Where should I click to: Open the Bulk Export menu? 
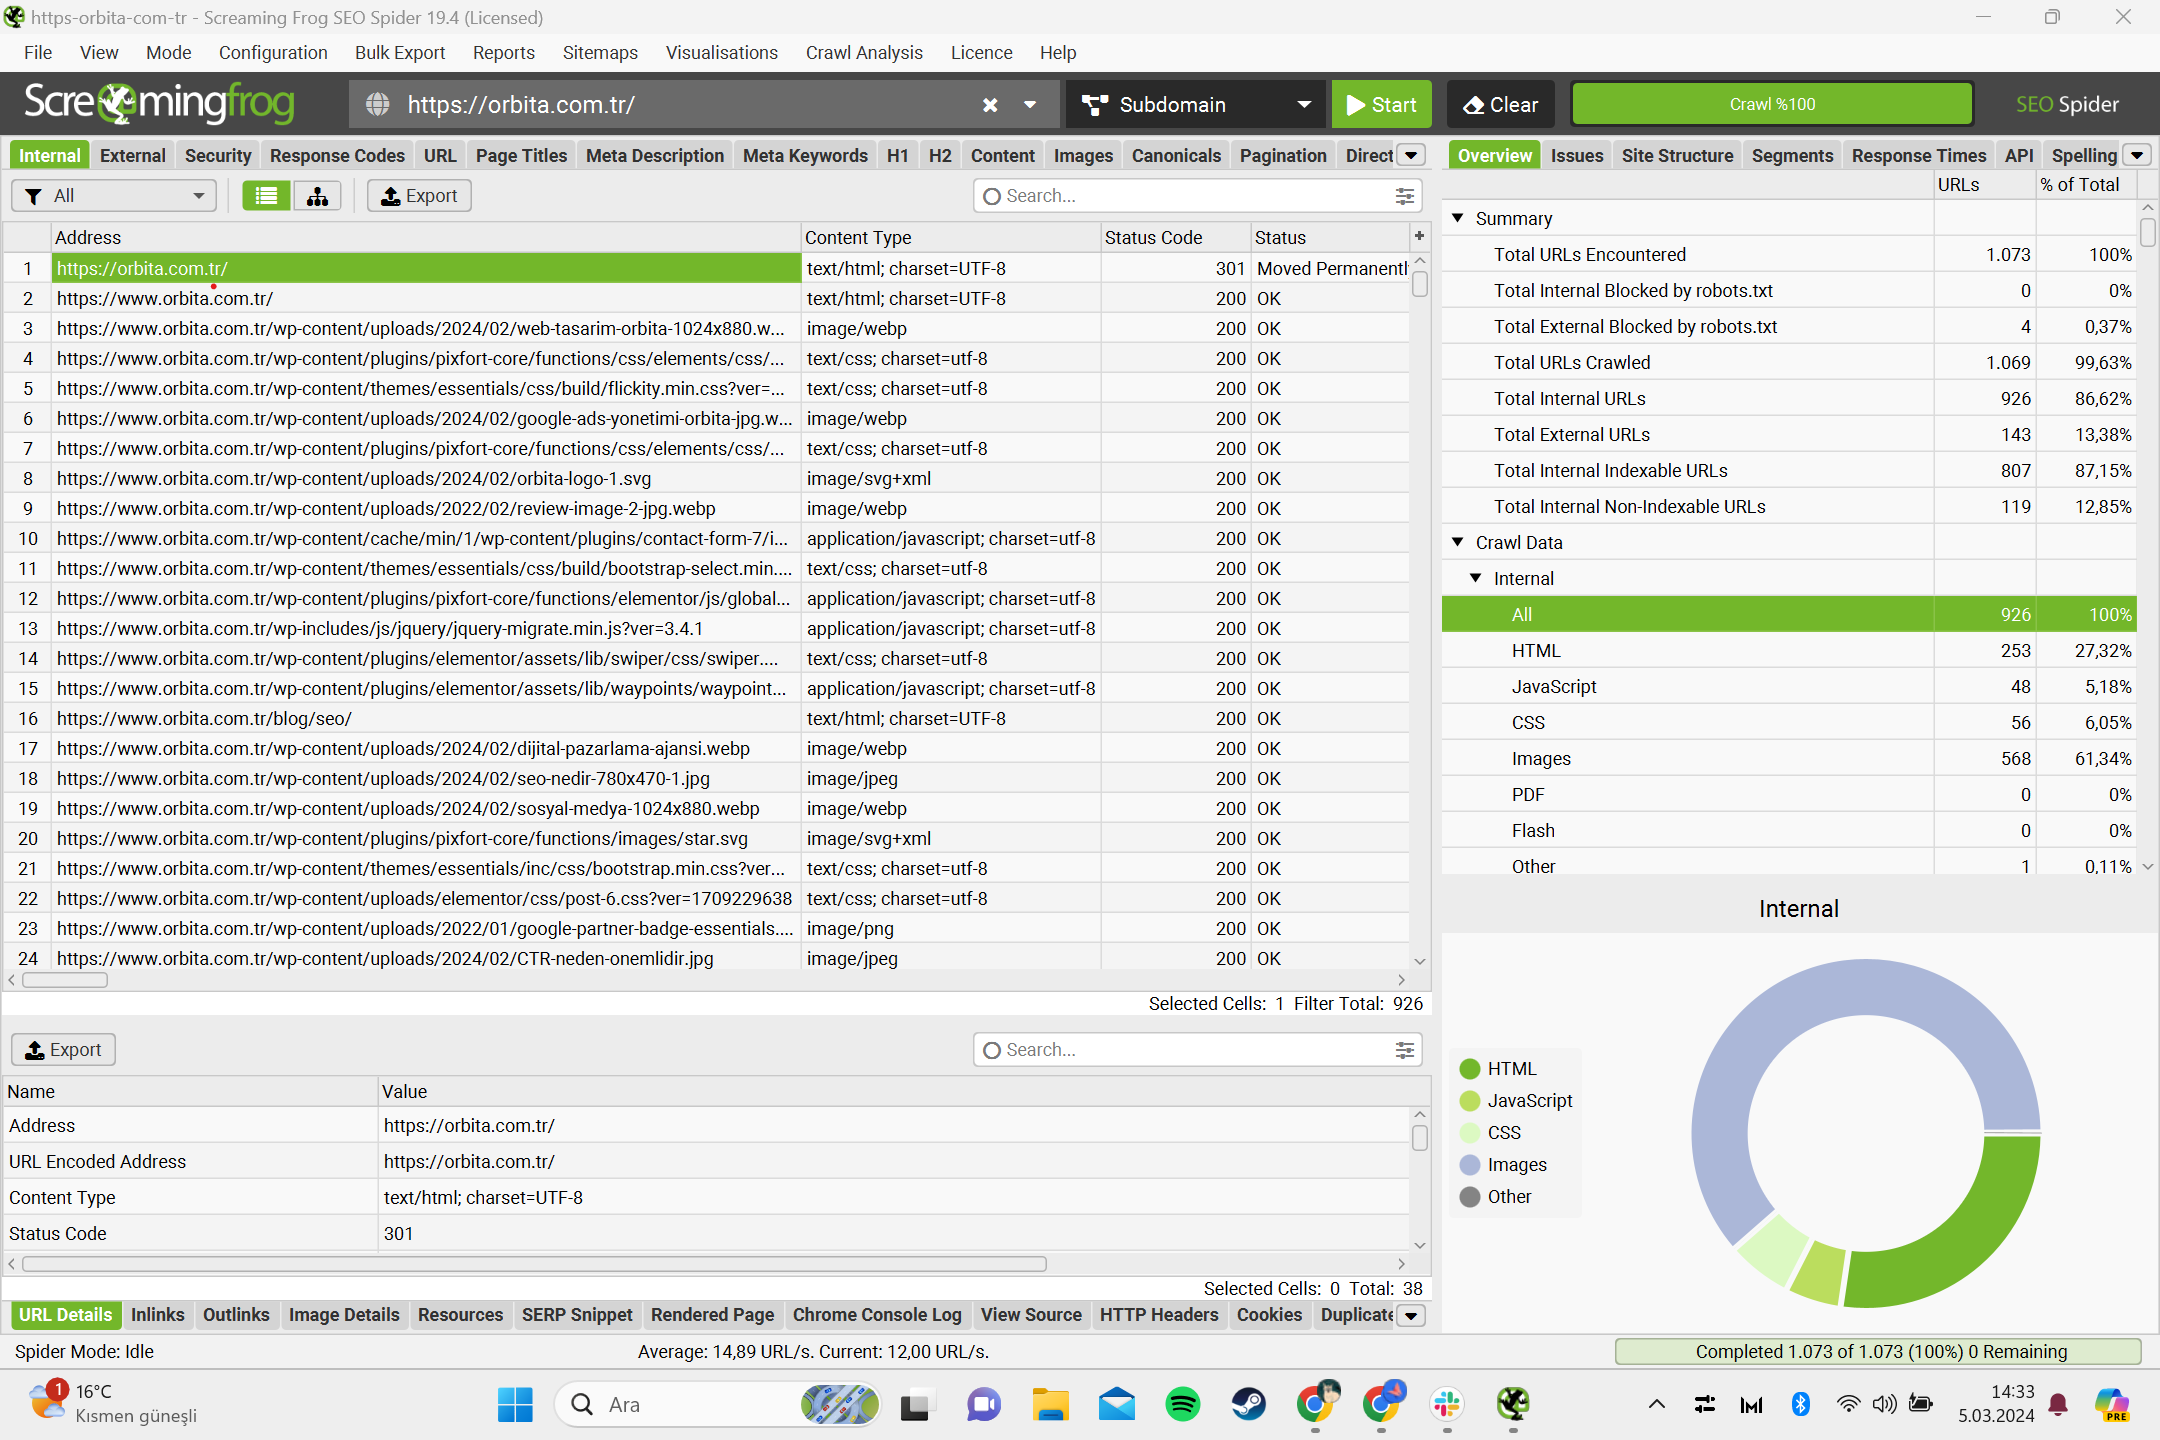(400, 53)
